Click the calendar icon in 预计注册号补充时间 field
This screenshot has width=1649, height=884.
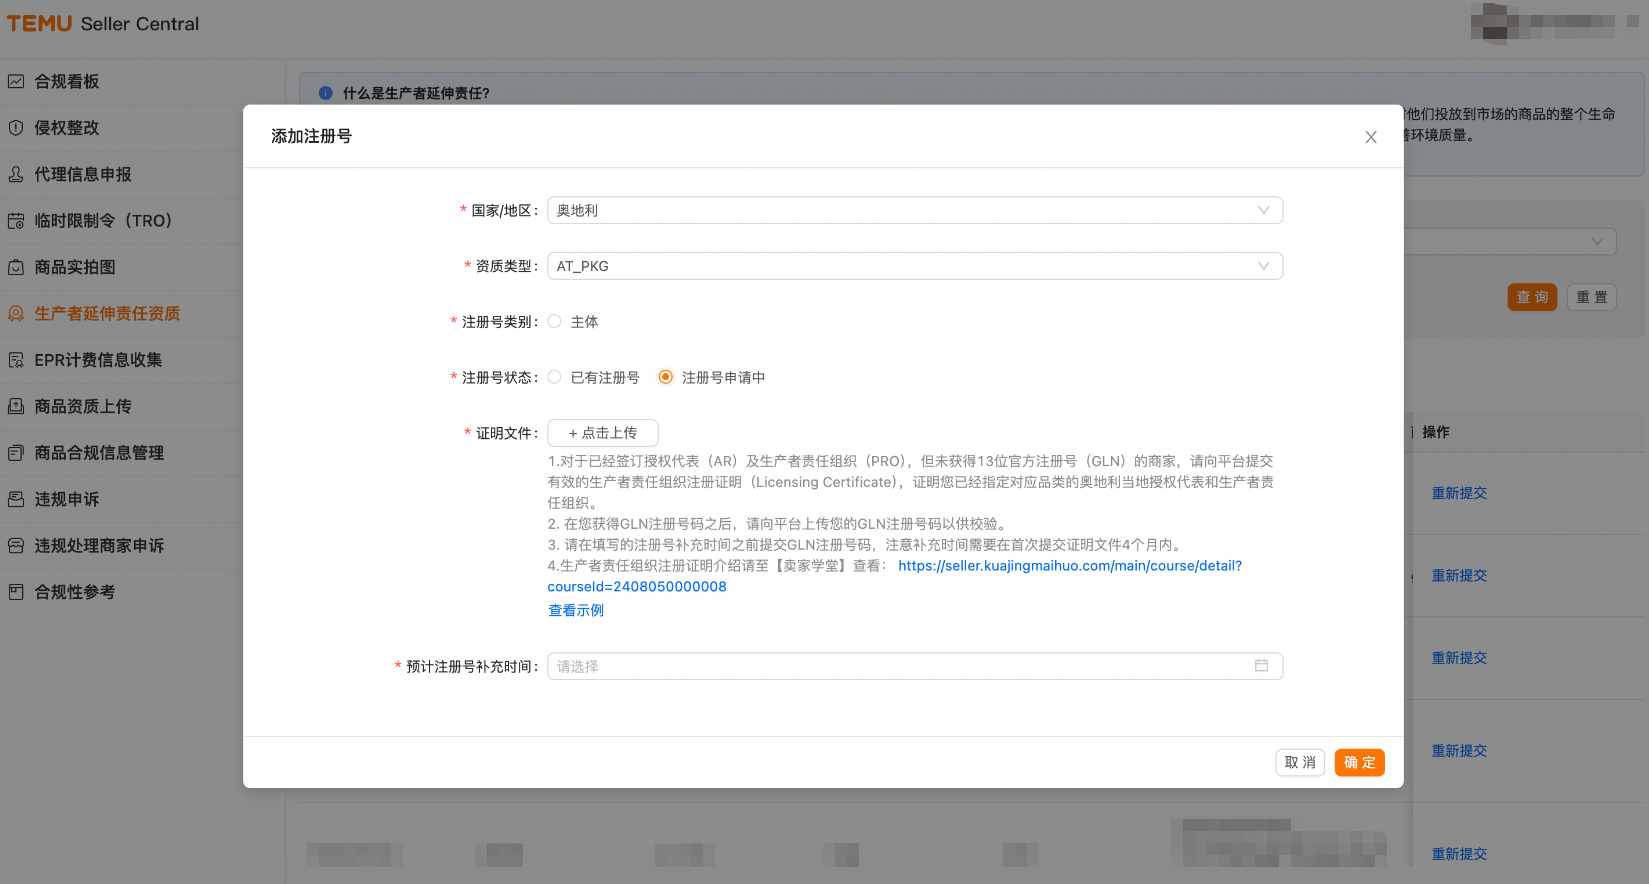[x=1262, y=666]
